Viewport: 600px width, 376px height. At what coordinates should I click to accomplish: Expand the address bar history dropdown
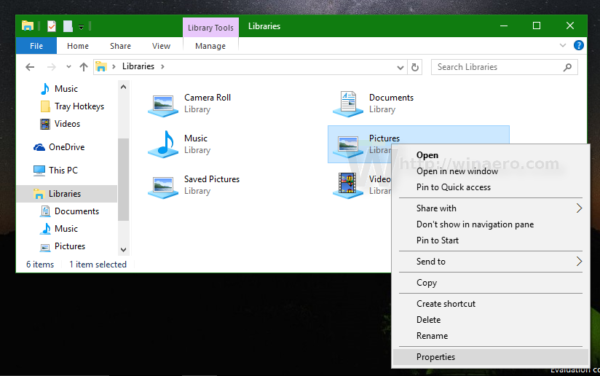click(x=400, y=68)
